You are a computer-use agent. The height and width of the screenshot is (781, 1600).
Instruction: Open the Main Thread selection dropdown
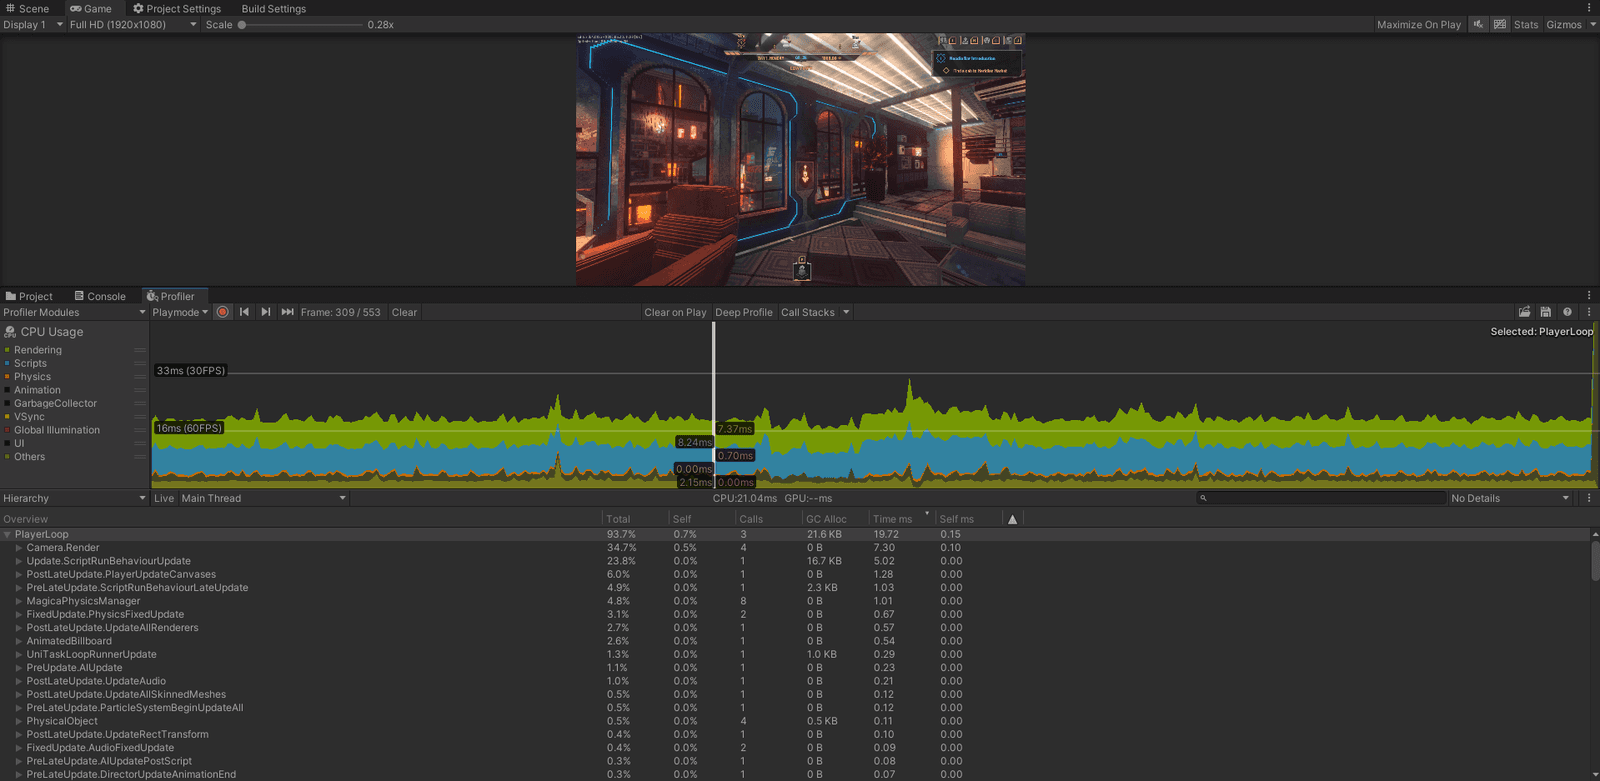263,498
